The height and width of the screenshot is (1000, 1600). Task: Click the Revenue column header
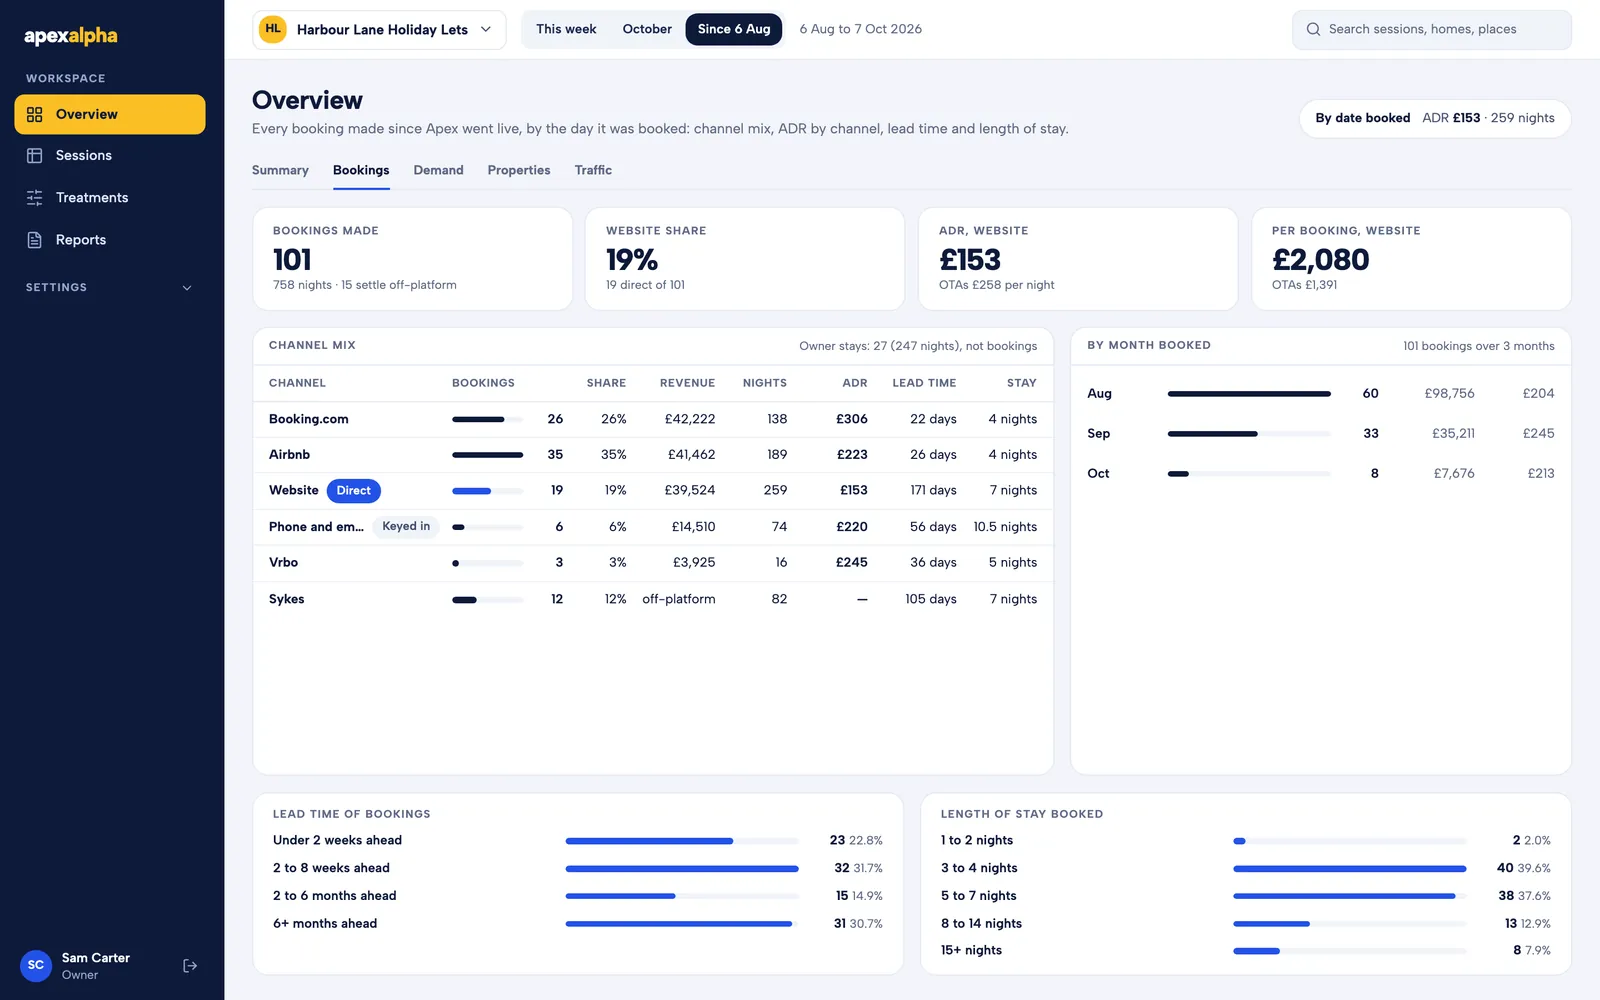(x=687, y=383)
